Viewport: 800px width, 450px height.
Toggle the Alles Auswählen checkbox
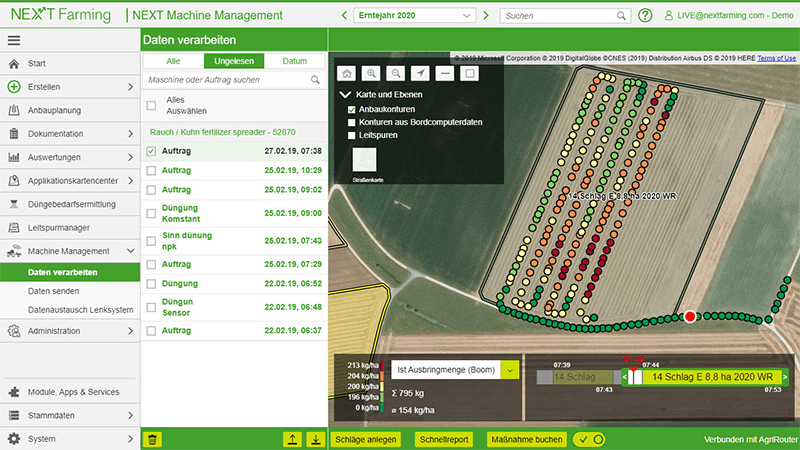tap(151, 106)
